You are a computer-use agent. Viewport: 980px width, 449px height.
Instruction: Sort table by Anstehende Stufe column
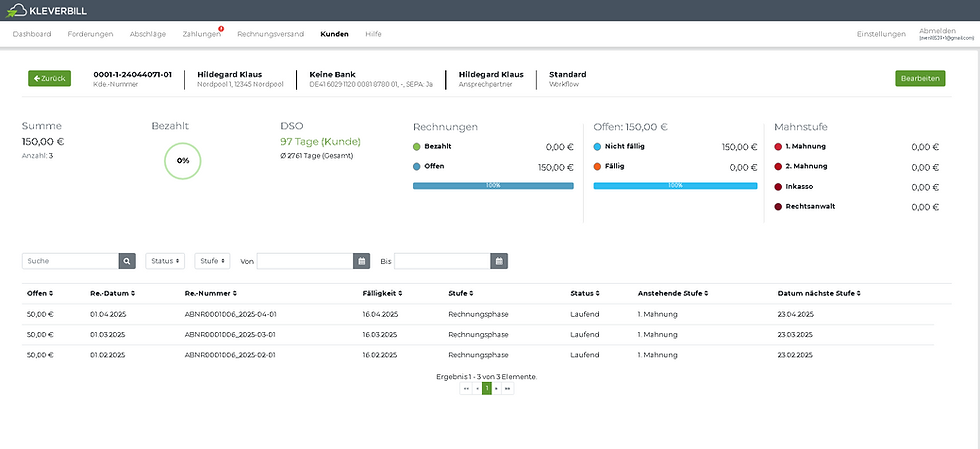pyautogui.click(x=672, y=293)
